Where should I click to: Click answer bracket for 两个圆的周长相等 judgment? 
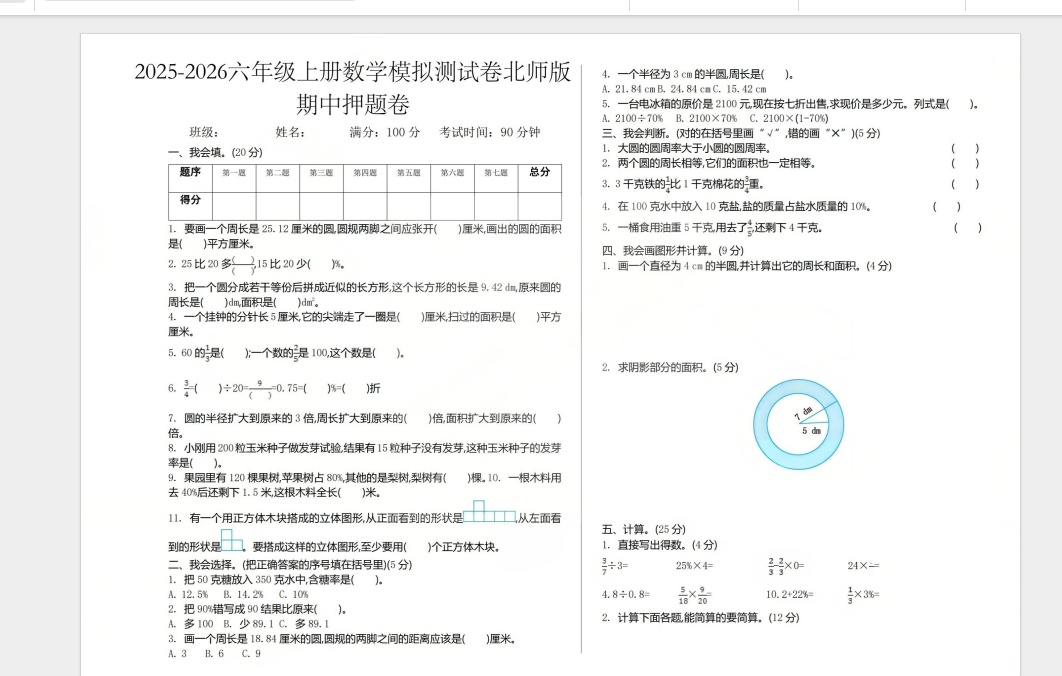click(964, 163)
